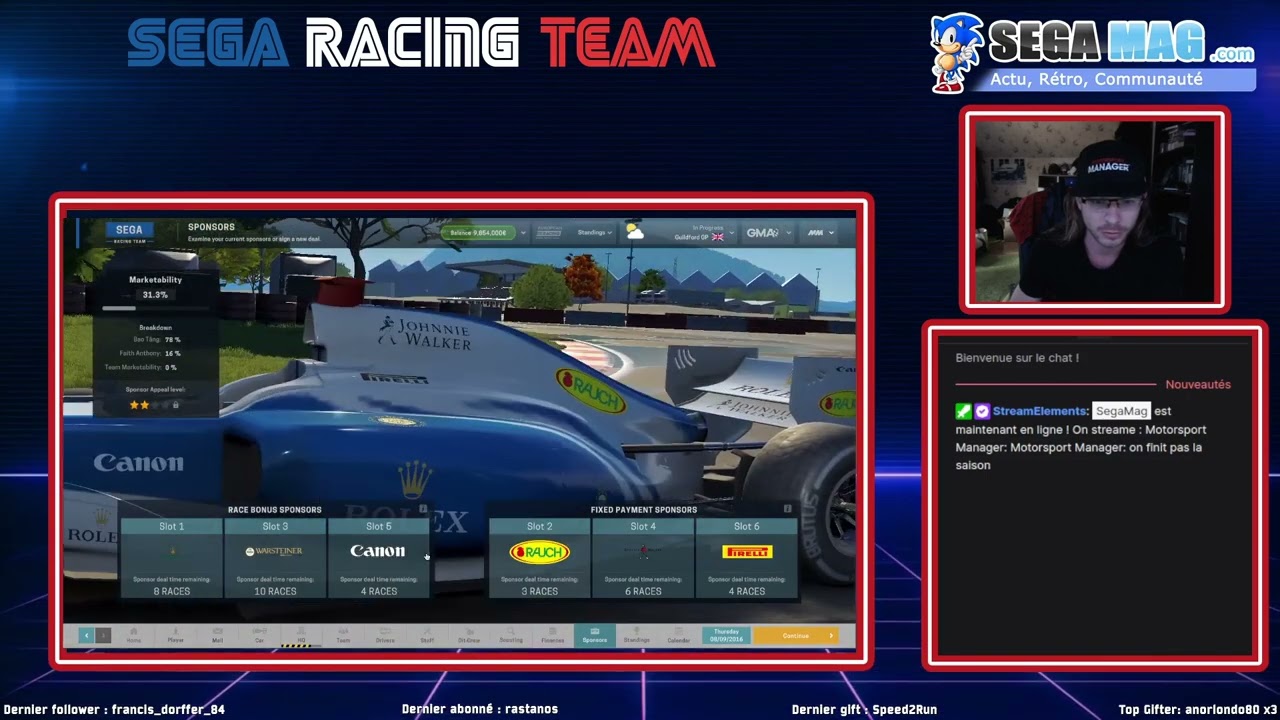Select Slot 3 Warsteiner sponsor card
Viewport: 1280px width, 720px height.
(x=275, y=558)
